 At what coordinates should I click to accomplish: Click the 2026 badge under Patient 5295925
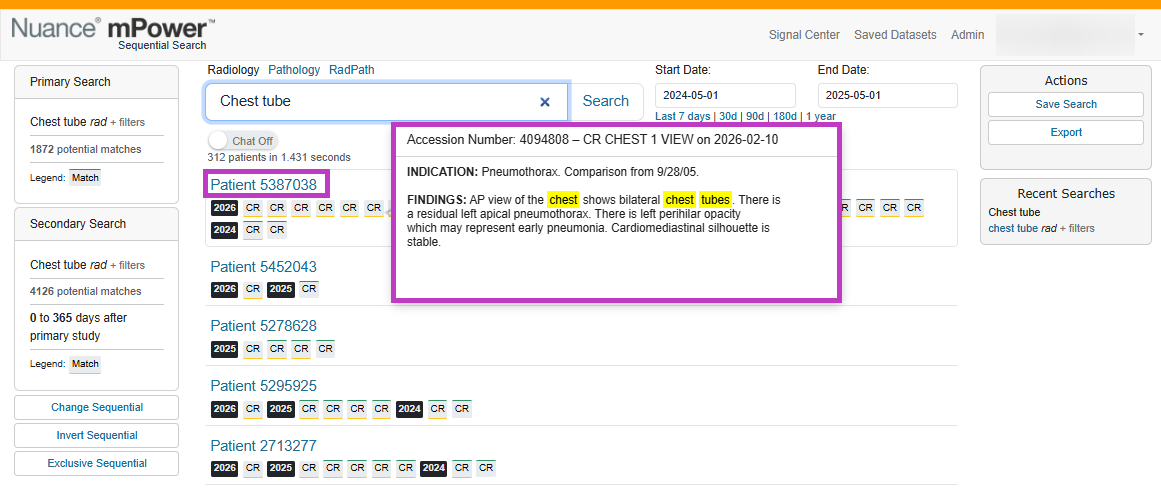[x=224, y=408]
